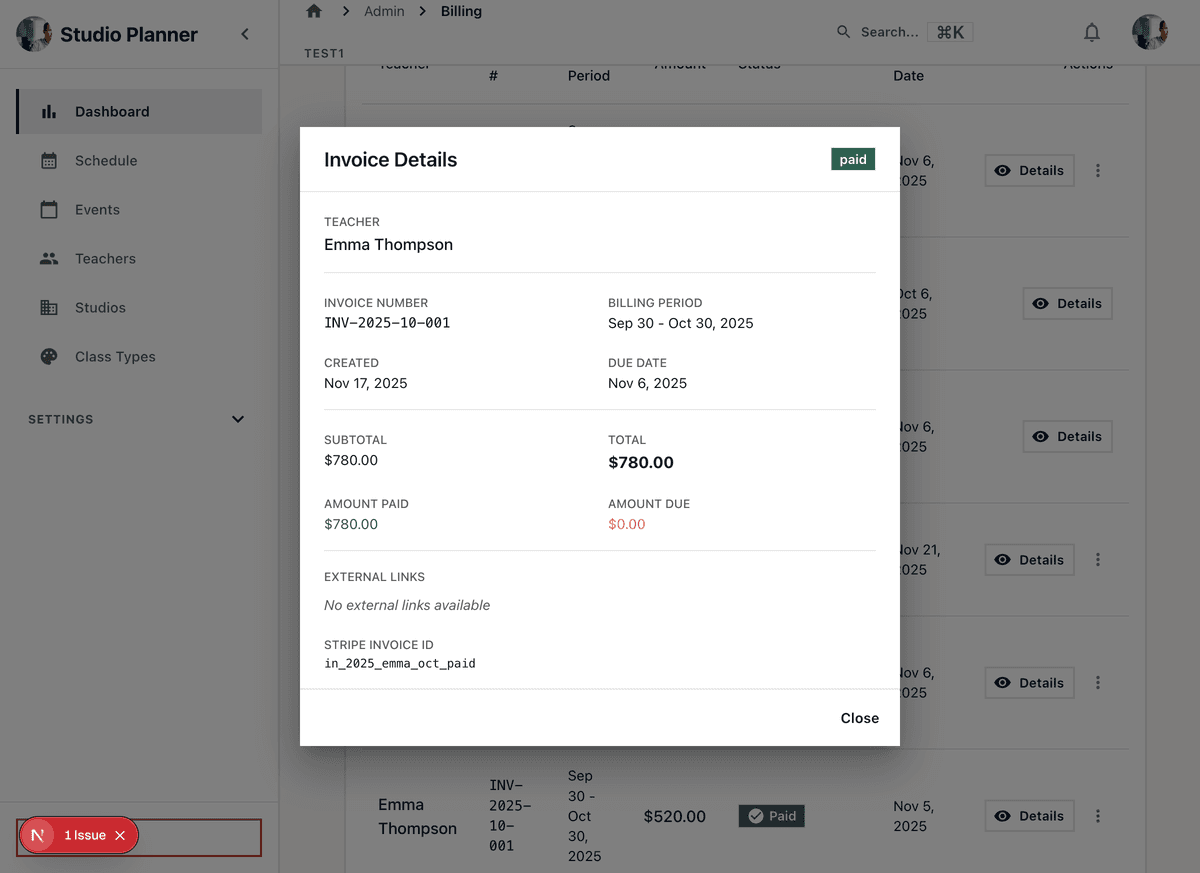
Task: Select the Billing breadcrumb
Action: click(461, 11)
